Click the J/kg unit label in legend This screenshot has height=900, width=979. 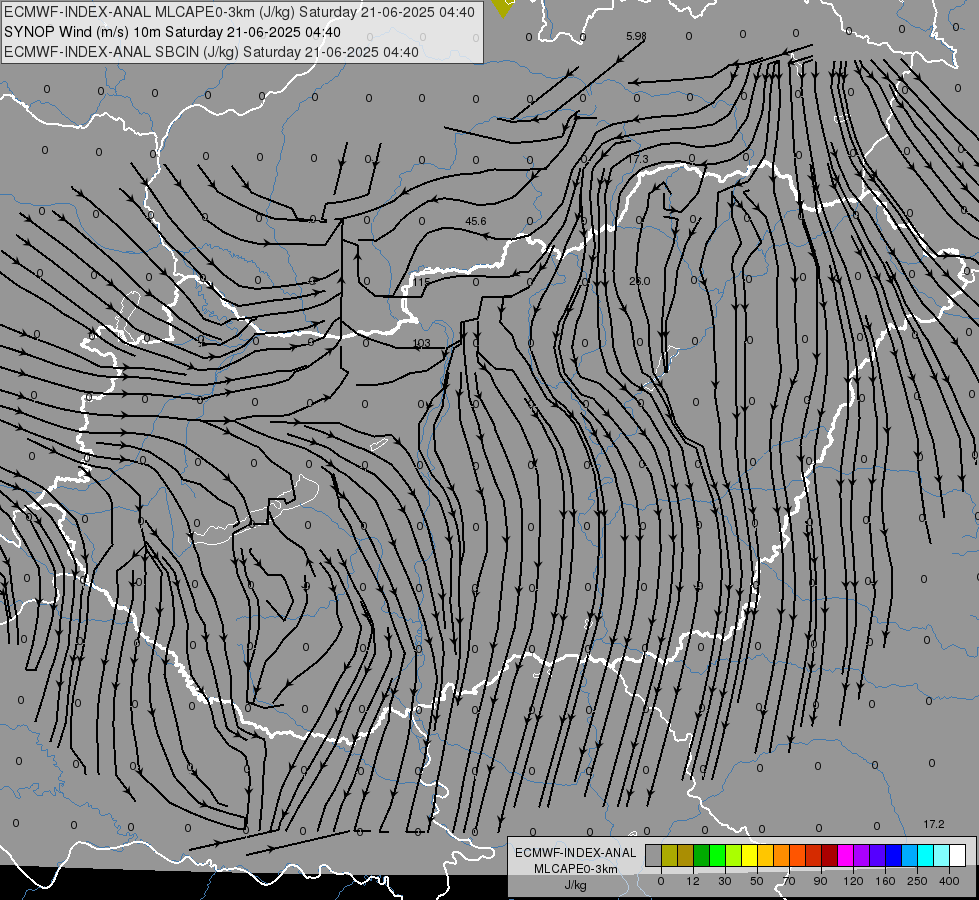pyautogui.click(x=575, y=885)
